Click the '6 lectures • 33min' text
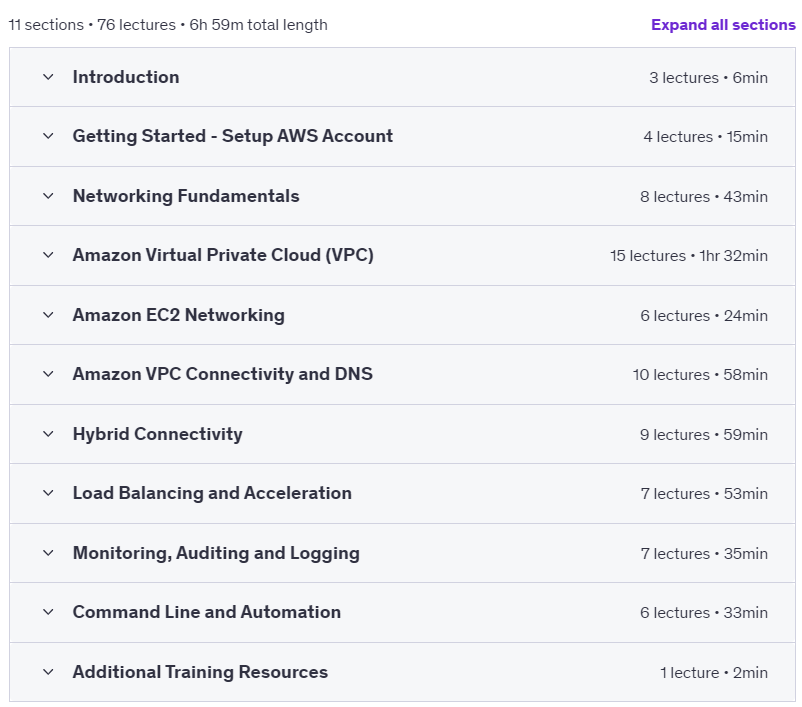The image size is (802, 707). pyautogui.click(x=704, y=612)
